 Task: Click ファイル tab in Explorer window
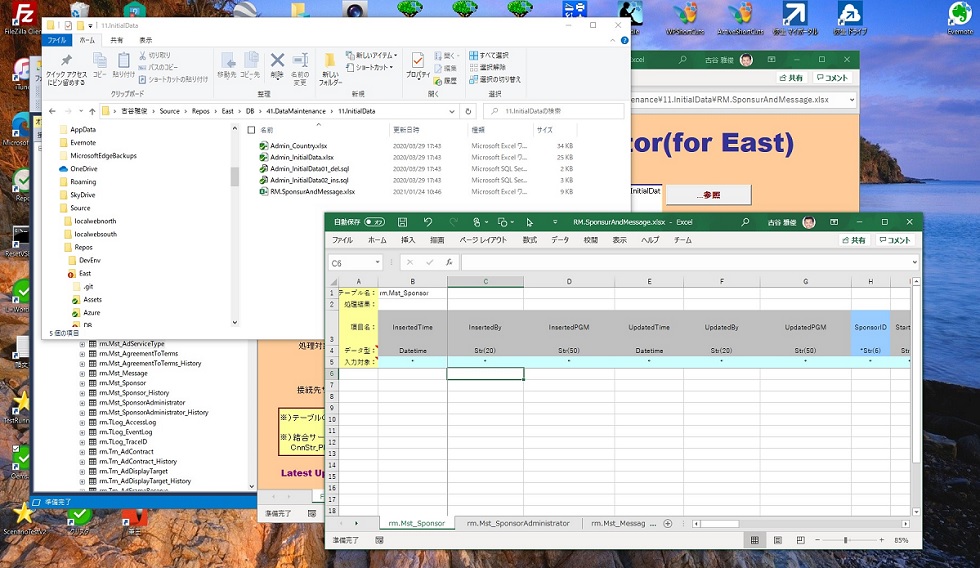tap(57, 40)
